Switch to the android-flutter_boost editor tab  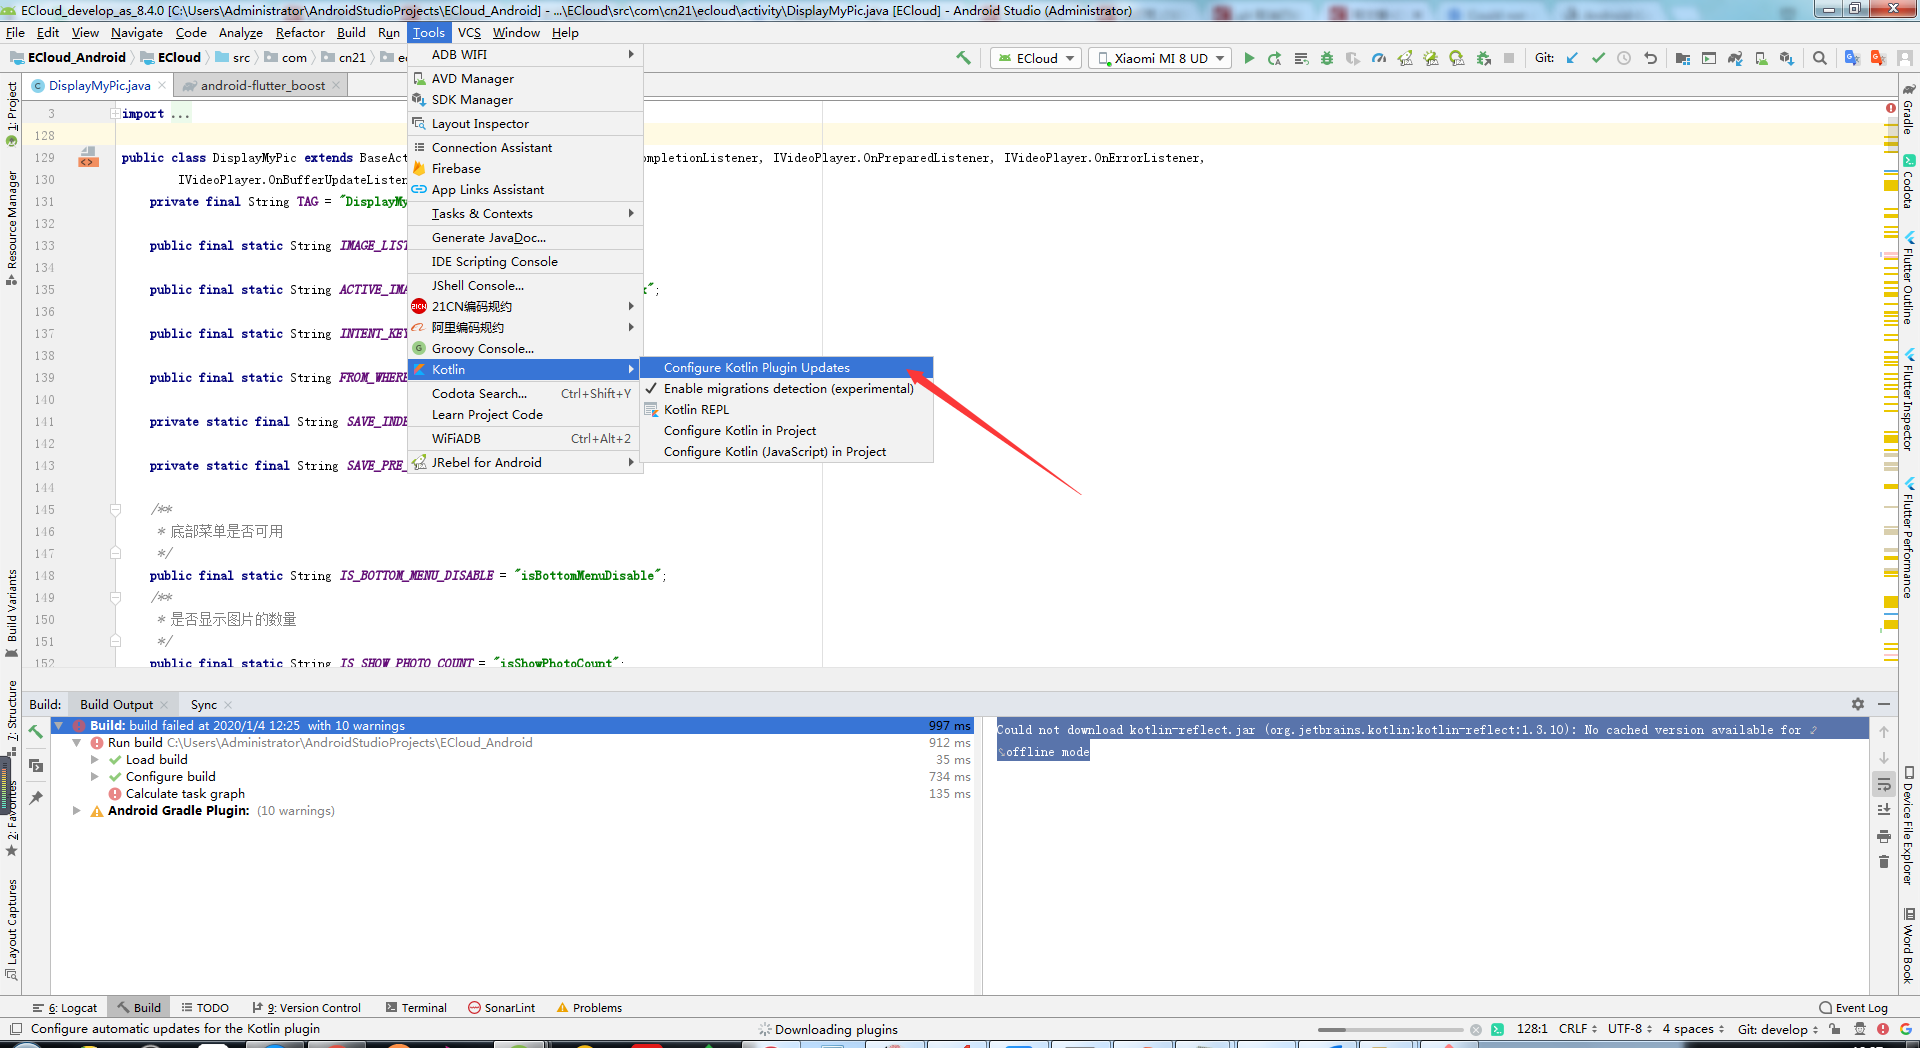click(262, 86)
